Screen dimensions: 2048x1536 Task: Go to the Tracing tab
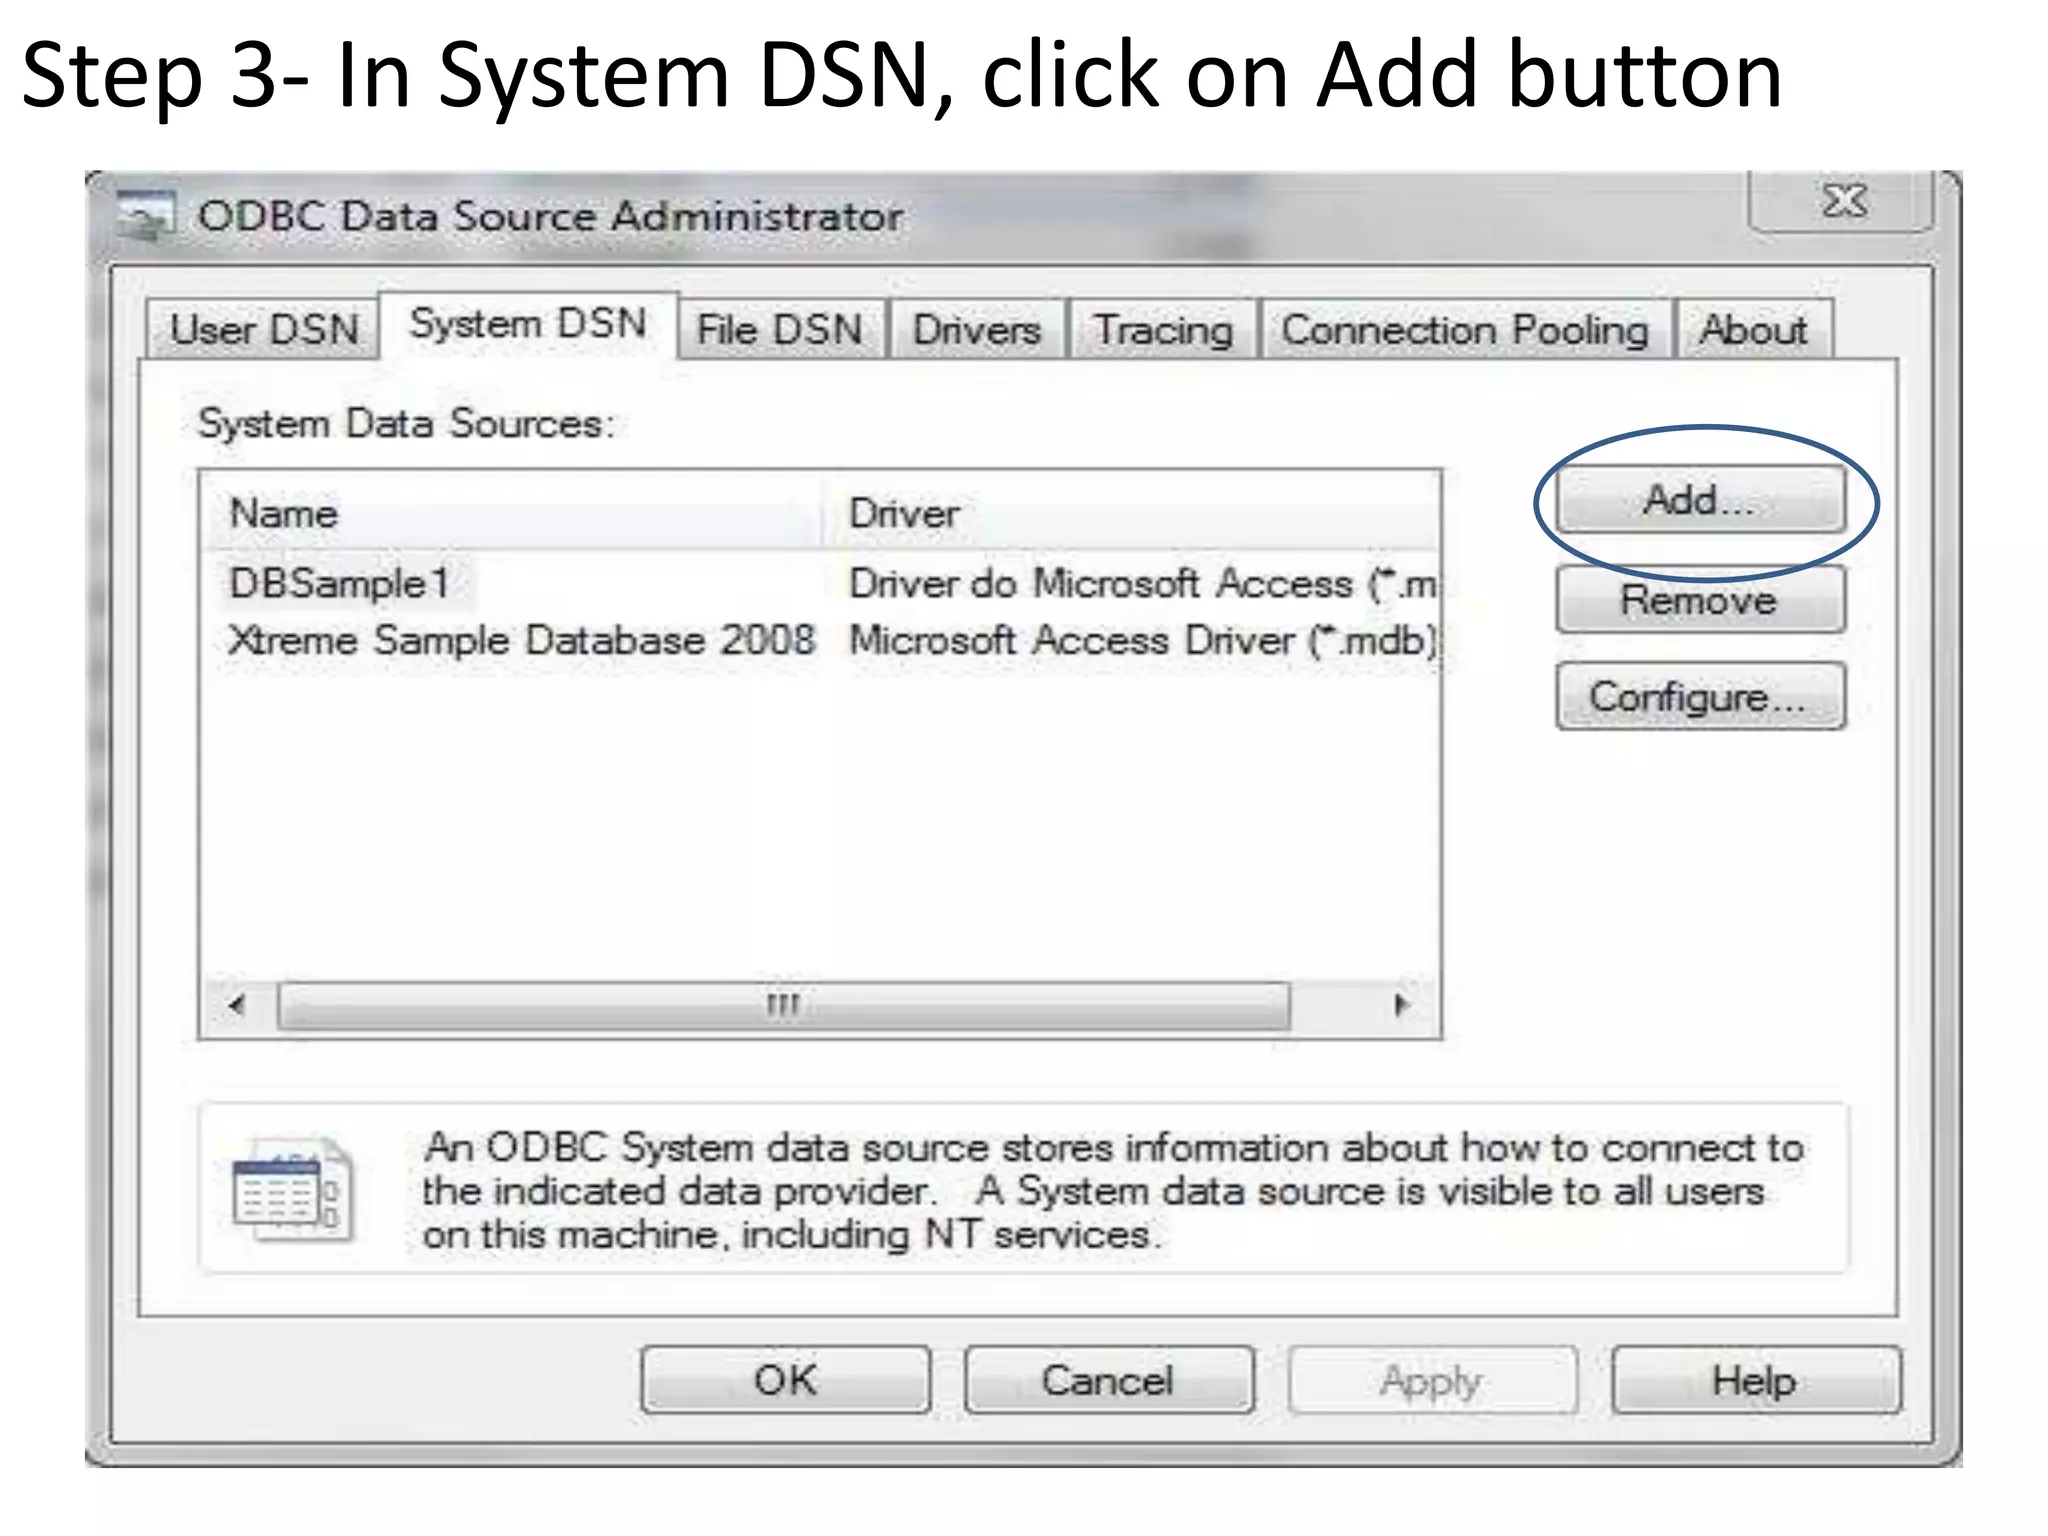tap(1163, 330)
